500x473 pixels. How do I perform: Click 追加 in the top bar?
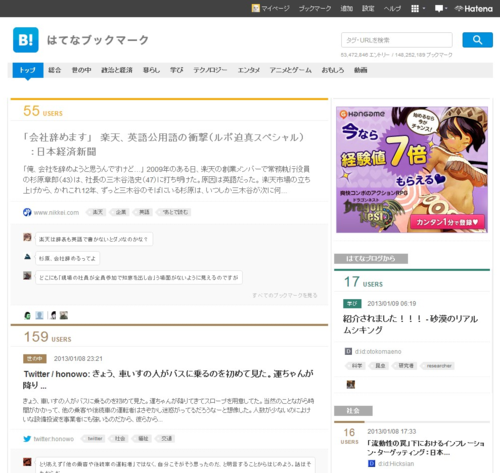[347, 8]
